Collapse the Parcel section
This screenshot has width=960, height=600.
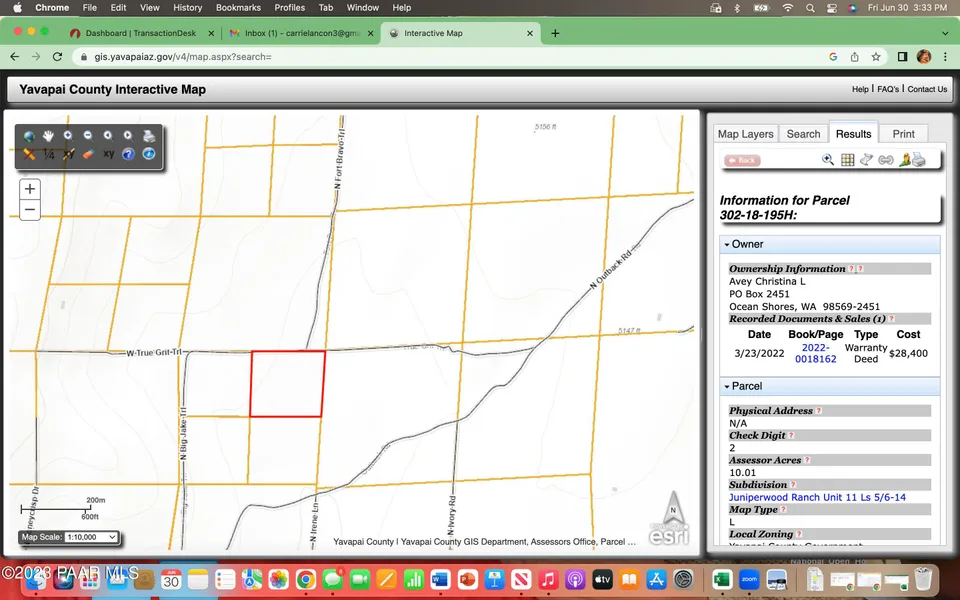point(726,386)
